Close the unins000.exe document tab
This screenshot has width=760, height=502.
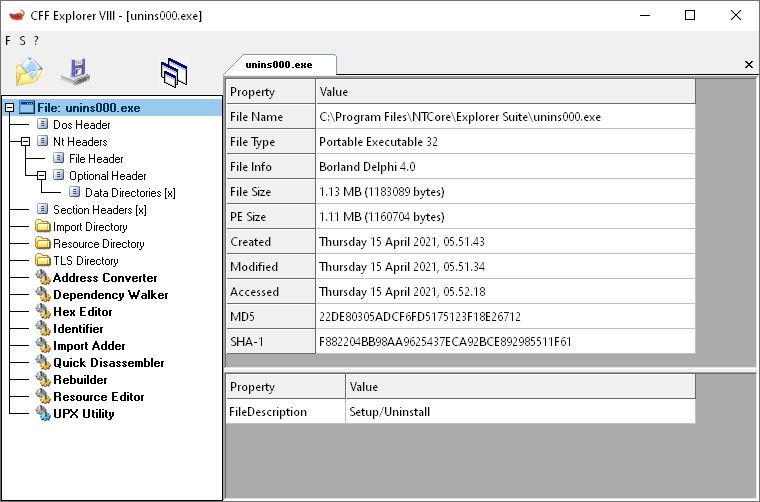[749, 64]
